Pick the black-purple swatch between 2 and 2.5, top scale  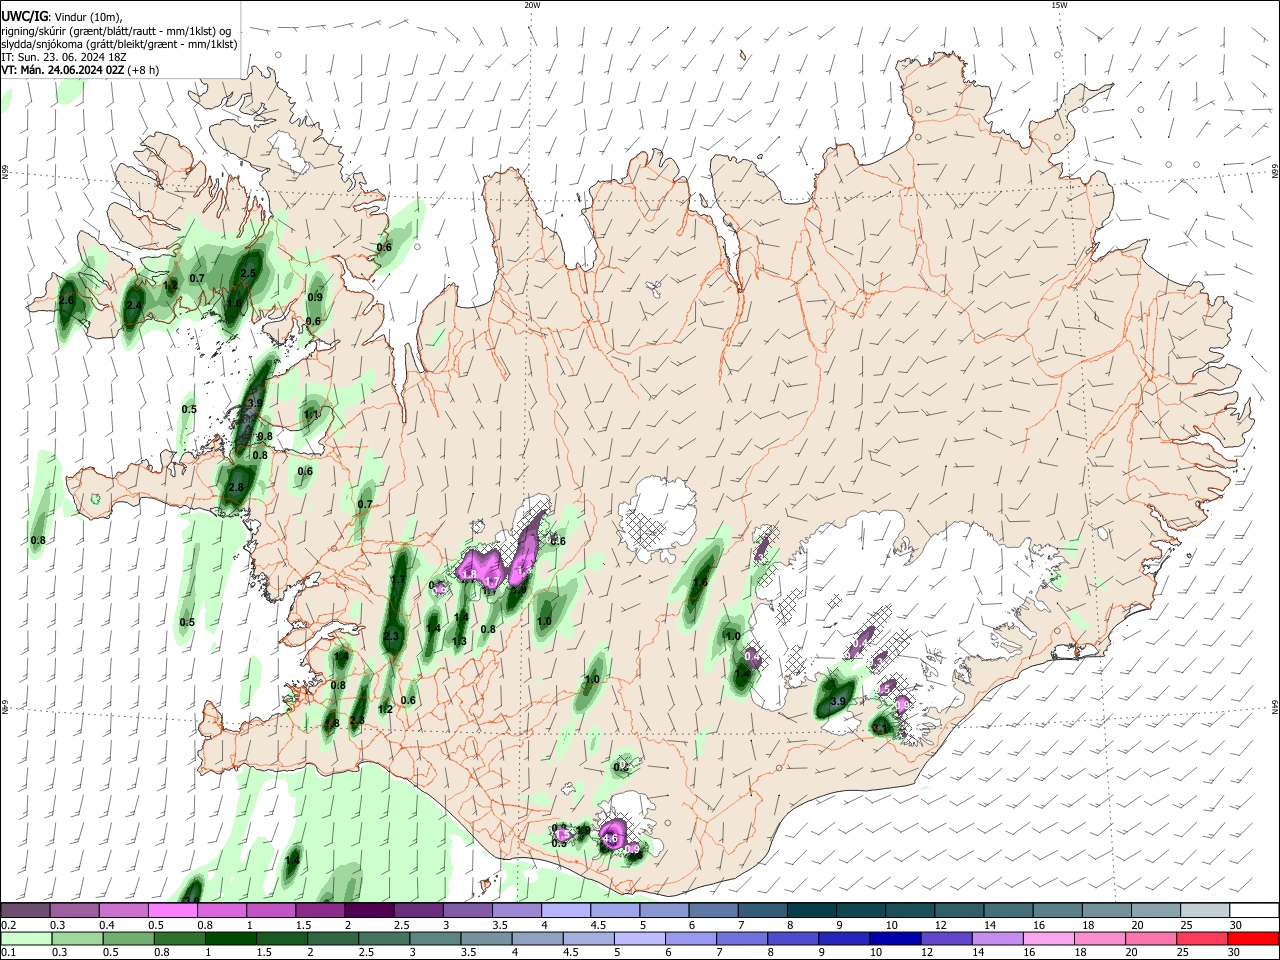coord(368,911)
